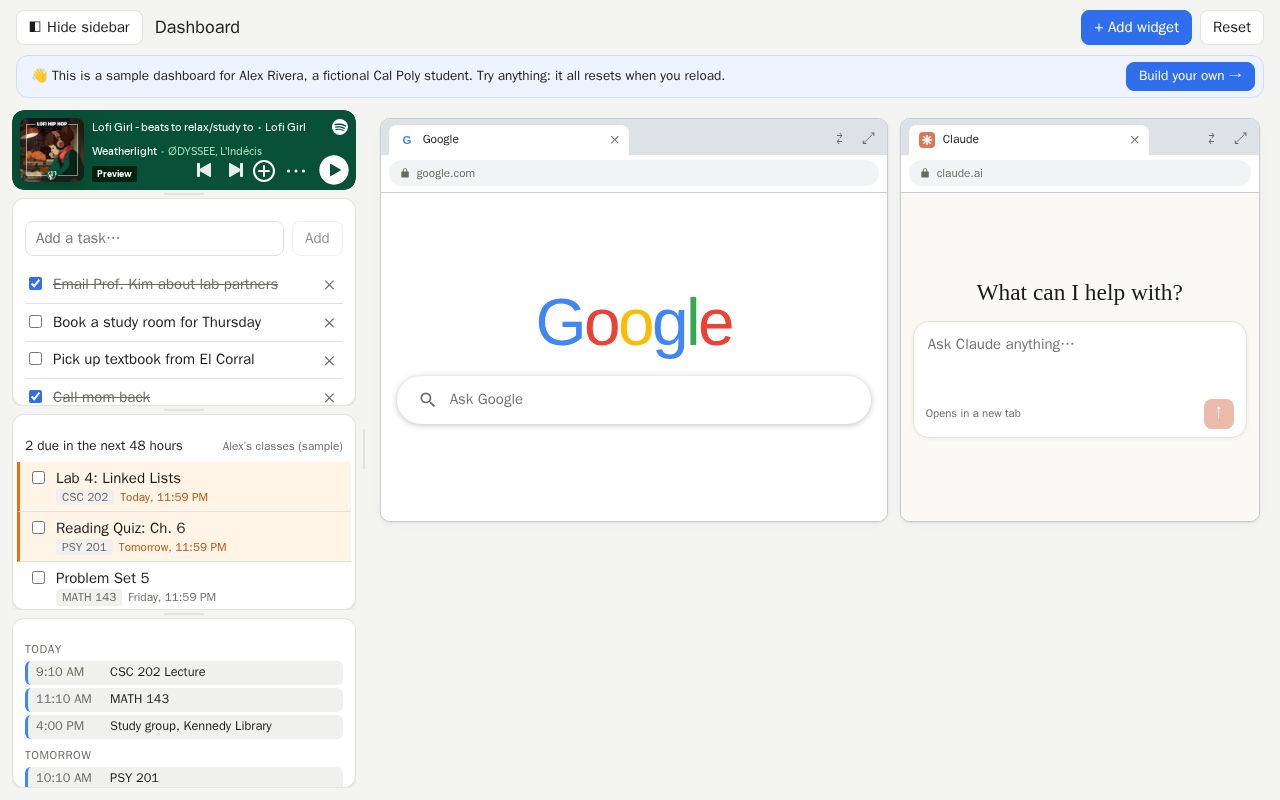Click the 'Study group, Kennedy Library' event
The width and height of the screenshot is (1280, 800).
click(x=184, y=726)
